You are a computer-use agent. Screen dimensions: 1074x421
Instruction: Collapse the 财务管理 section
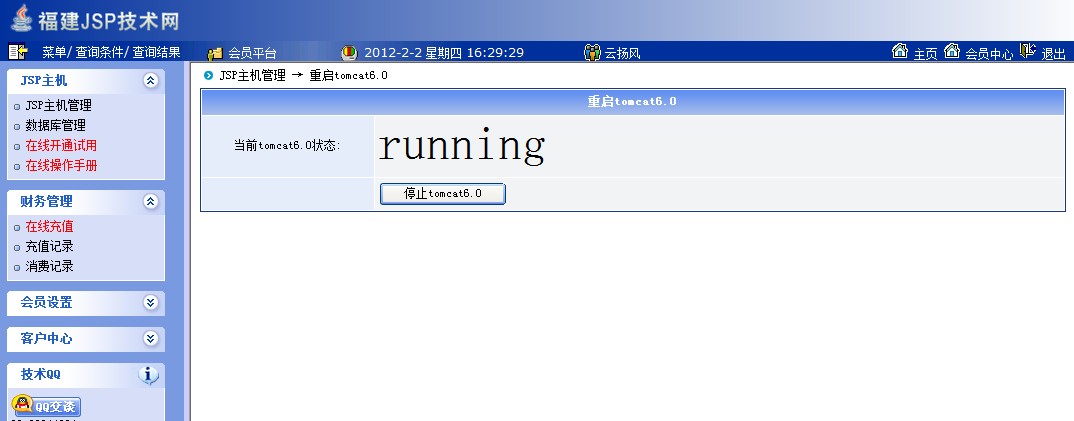[150, 201]
